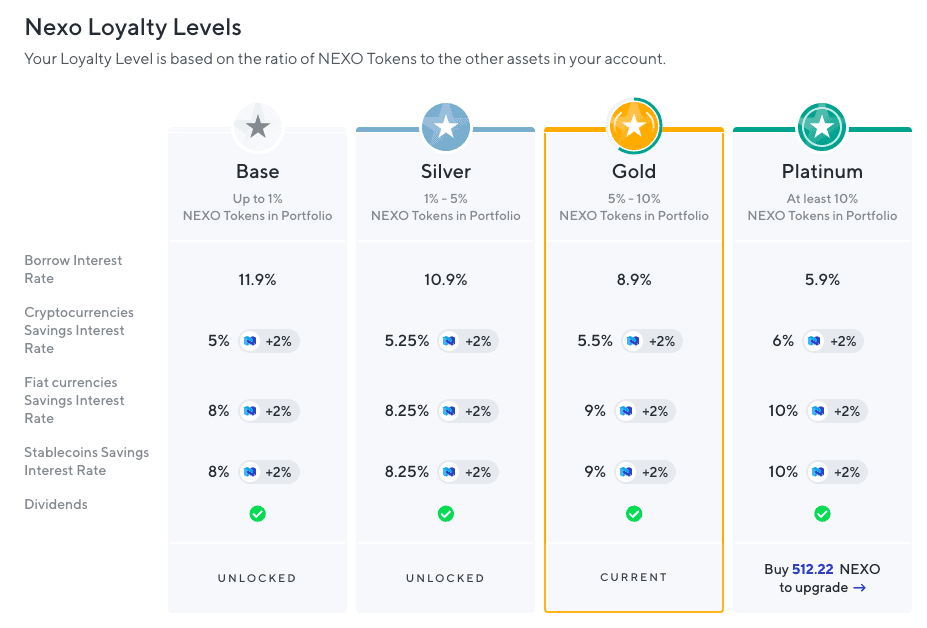
Task: Click the Base level gray star badge
Action: click(x=258, y=127)
